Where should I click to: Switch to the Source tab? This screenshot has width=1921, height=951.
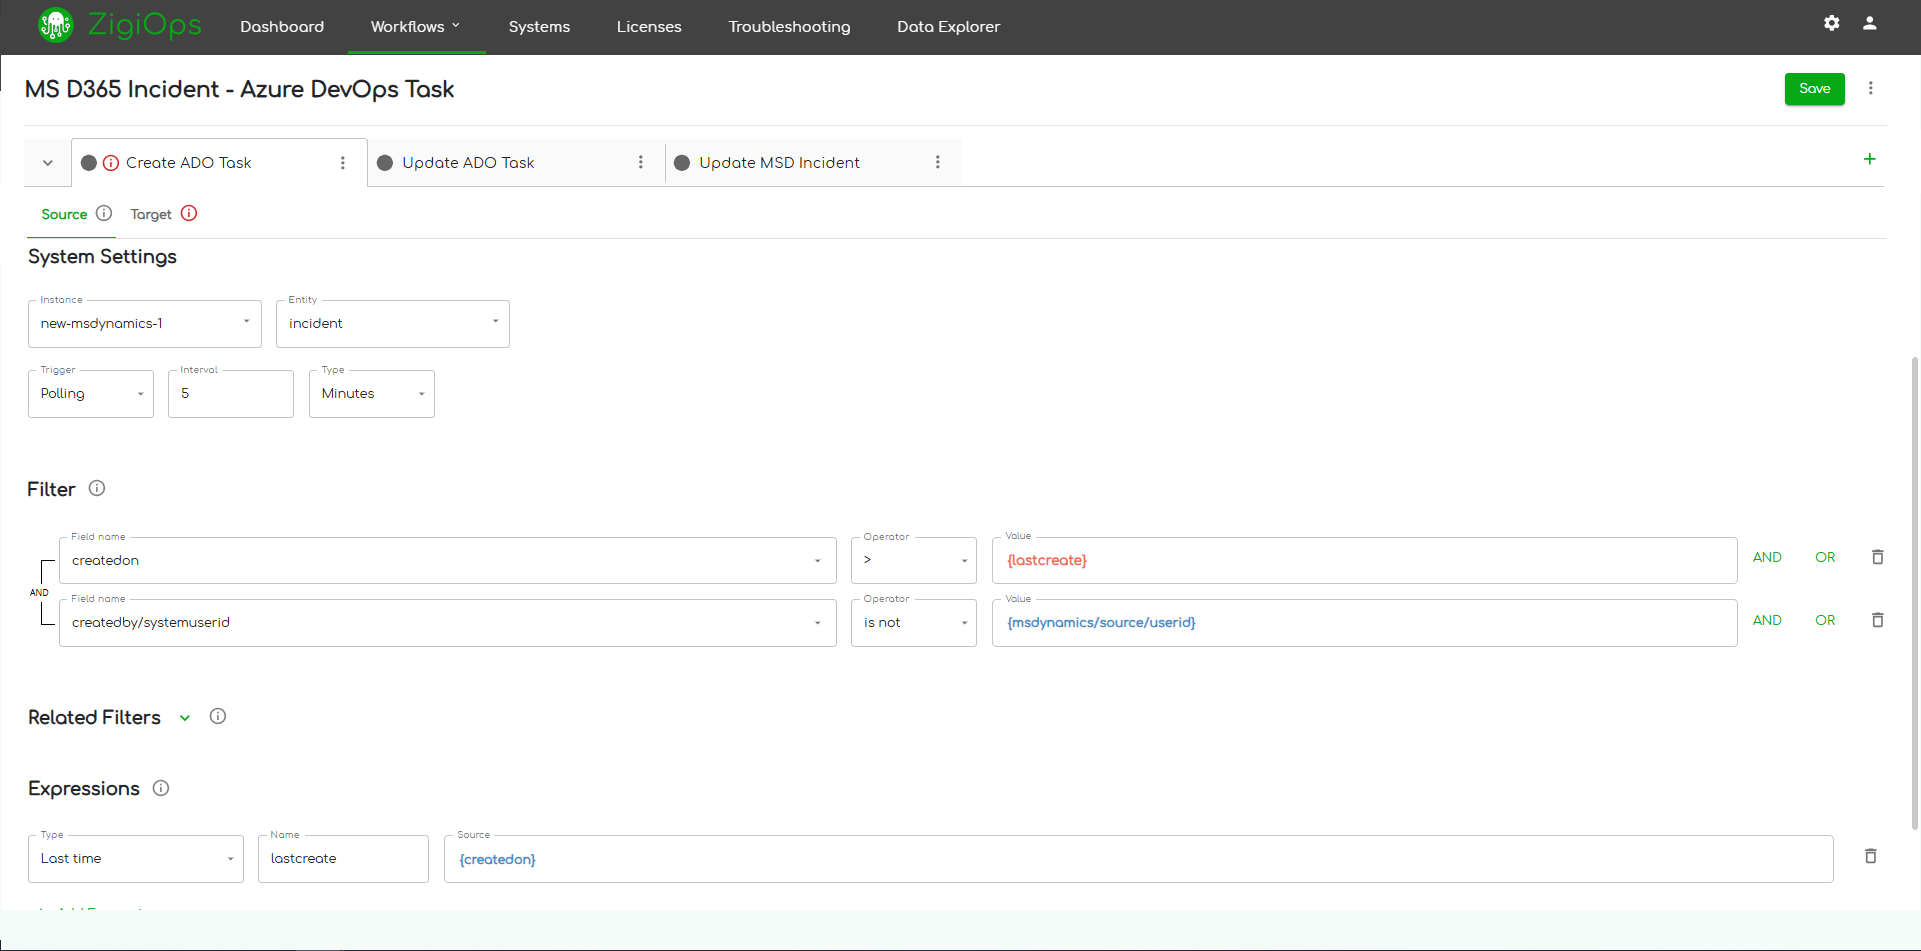[x=64, y=214]
